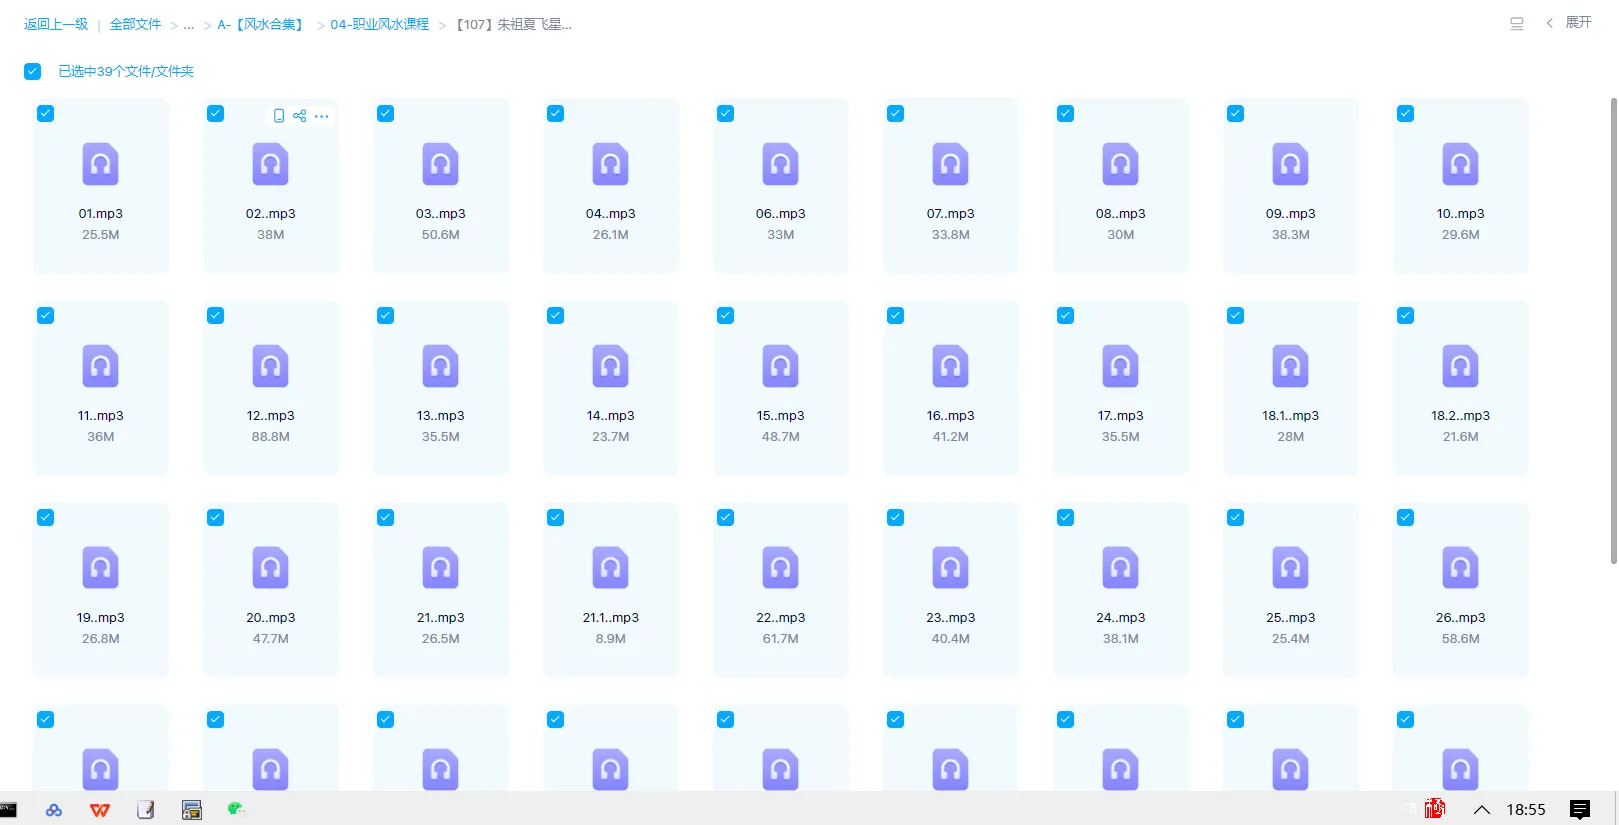Expand collapsed breadcrumb path (…)

click(189, 25)
